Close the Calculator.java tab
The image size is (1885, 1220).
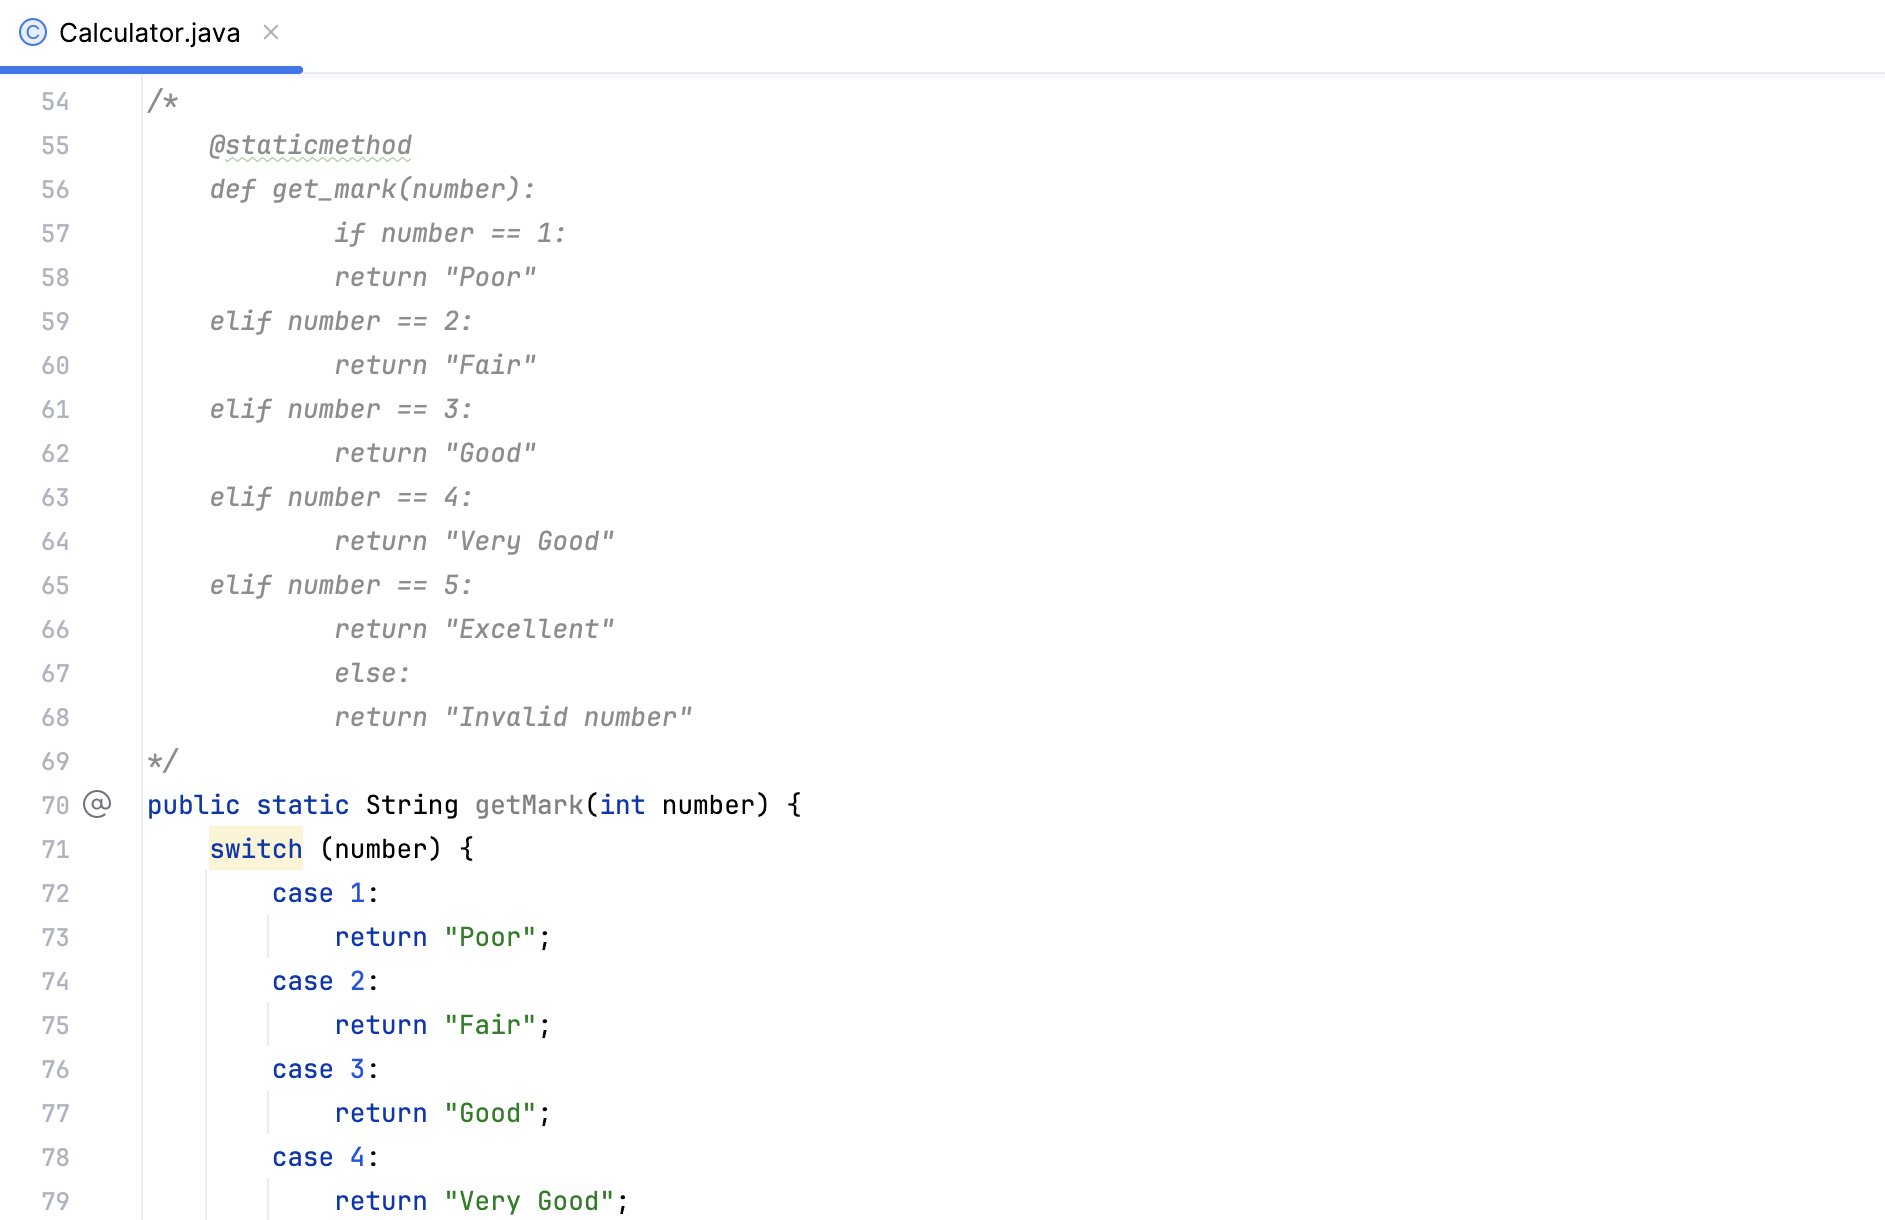[x=270, y=32]
